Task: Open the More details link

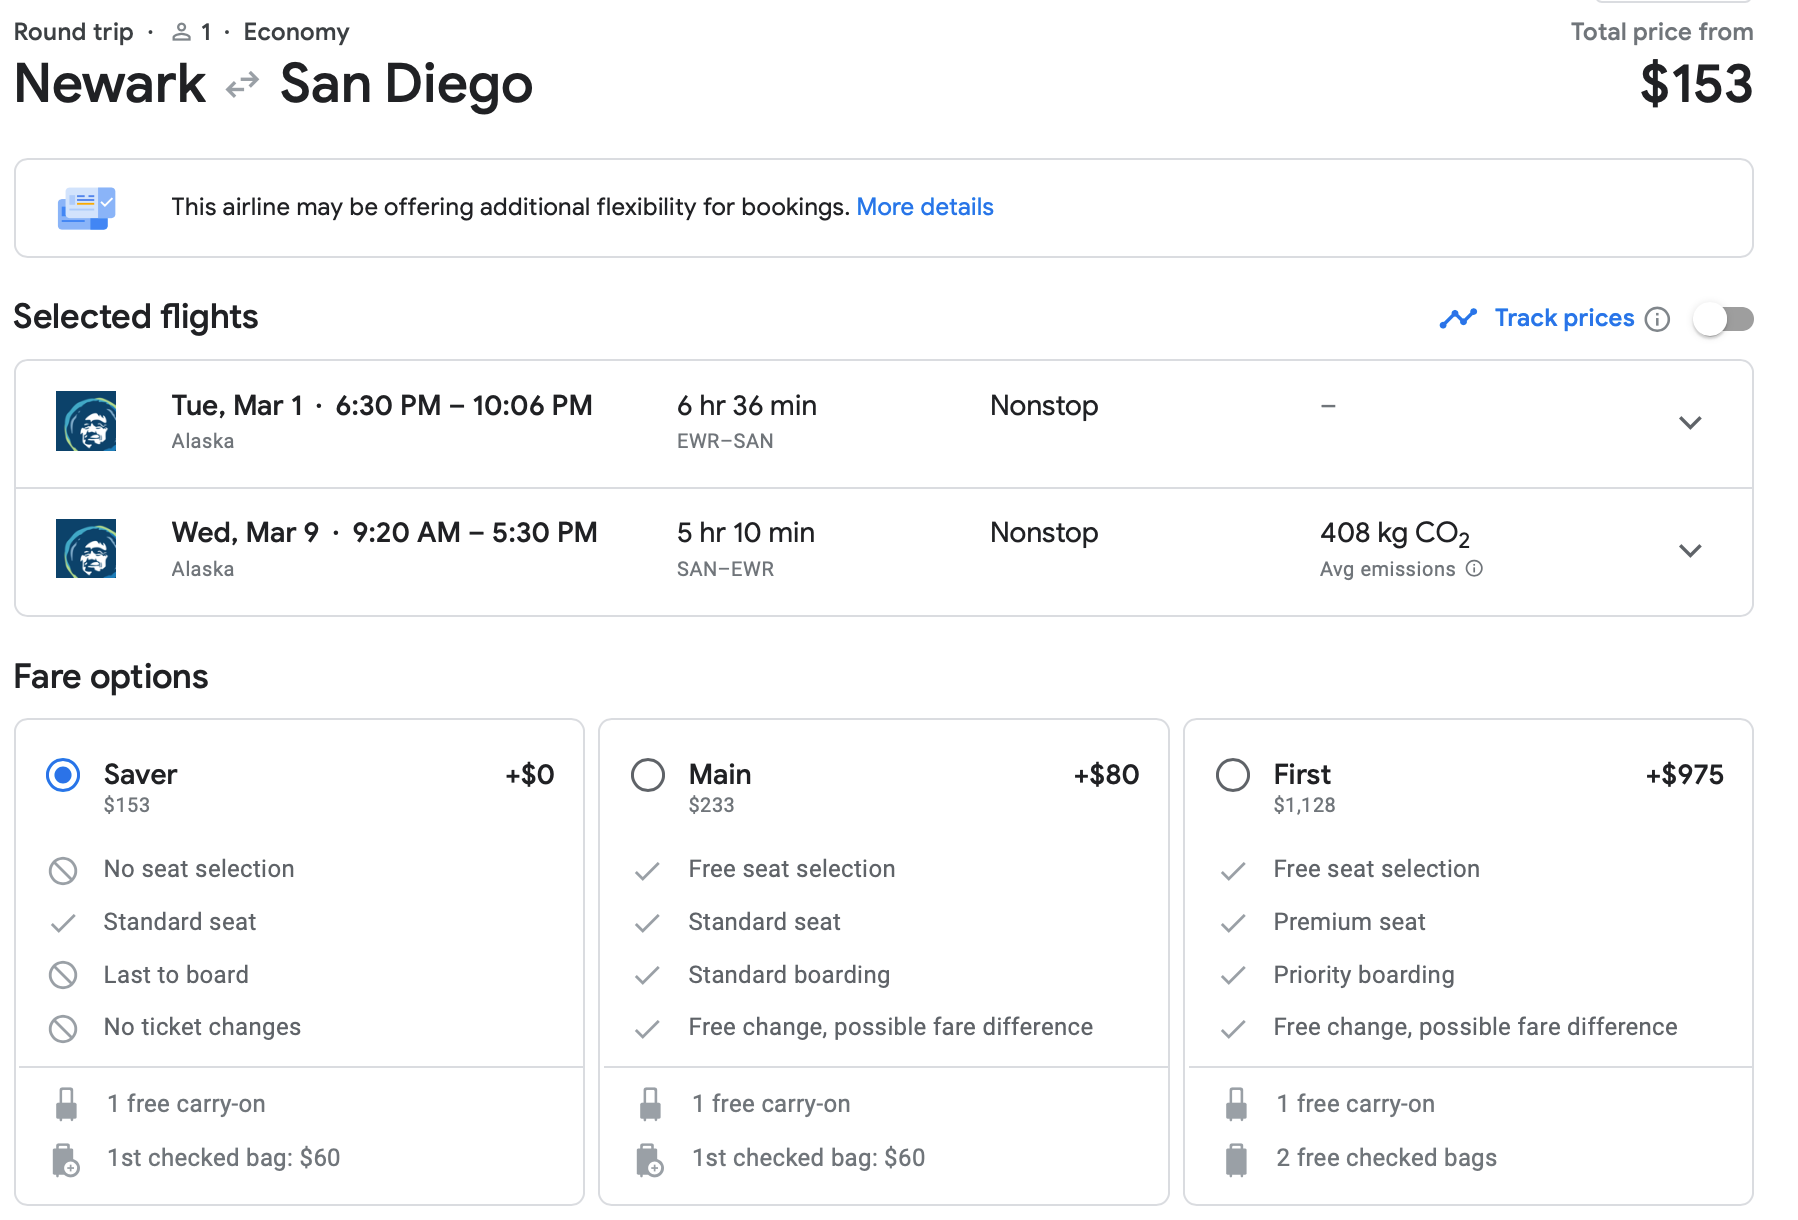Action: [924, 207]
